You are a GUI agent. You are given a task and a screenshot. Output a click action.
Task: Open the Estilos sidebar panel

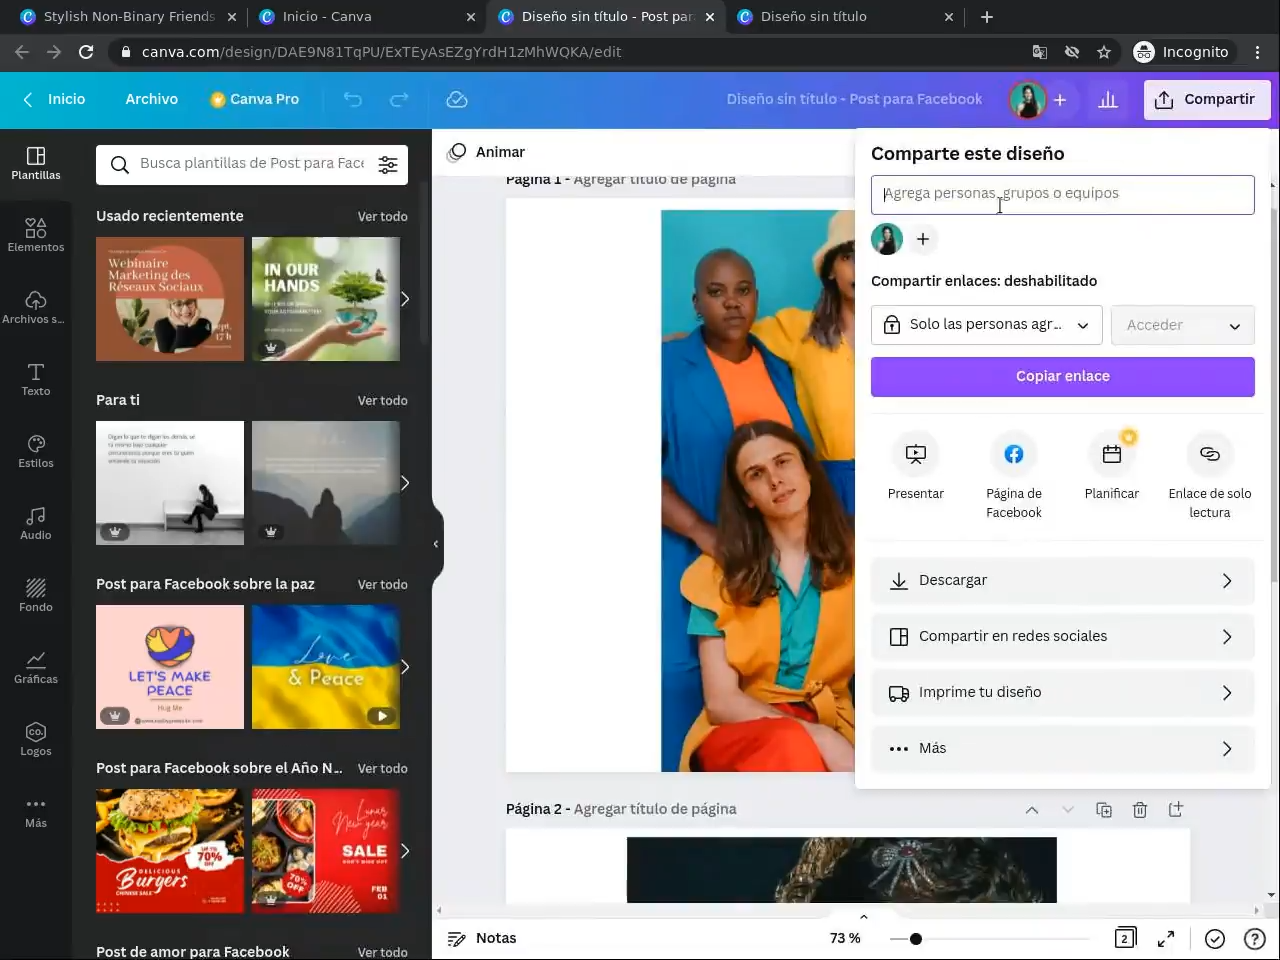pos(36,451)
